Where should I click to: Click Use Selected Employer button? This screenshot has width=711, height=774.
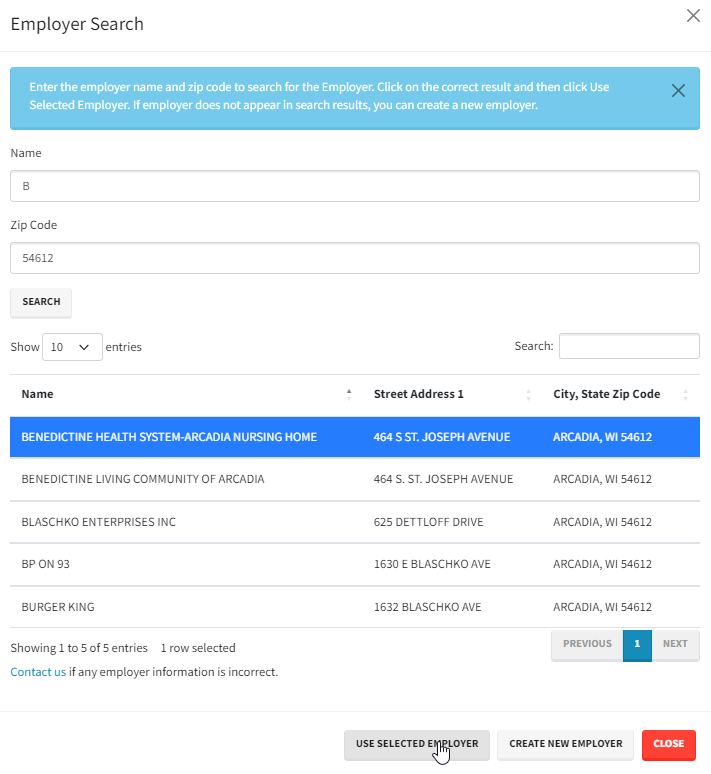coord(416,744)
